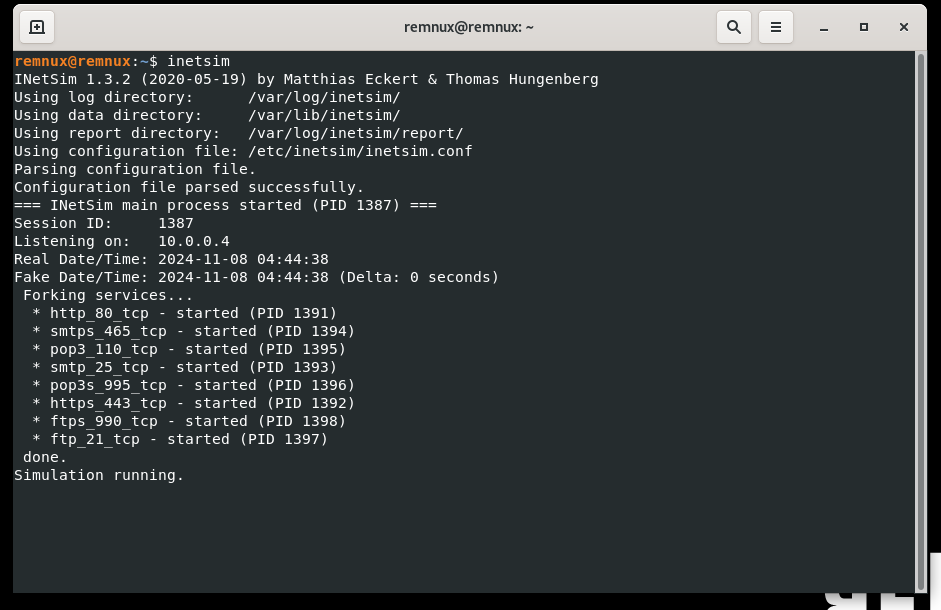Click the Session ID 1387 line
This screenshot has width=941, height=610.
[103, 223]
